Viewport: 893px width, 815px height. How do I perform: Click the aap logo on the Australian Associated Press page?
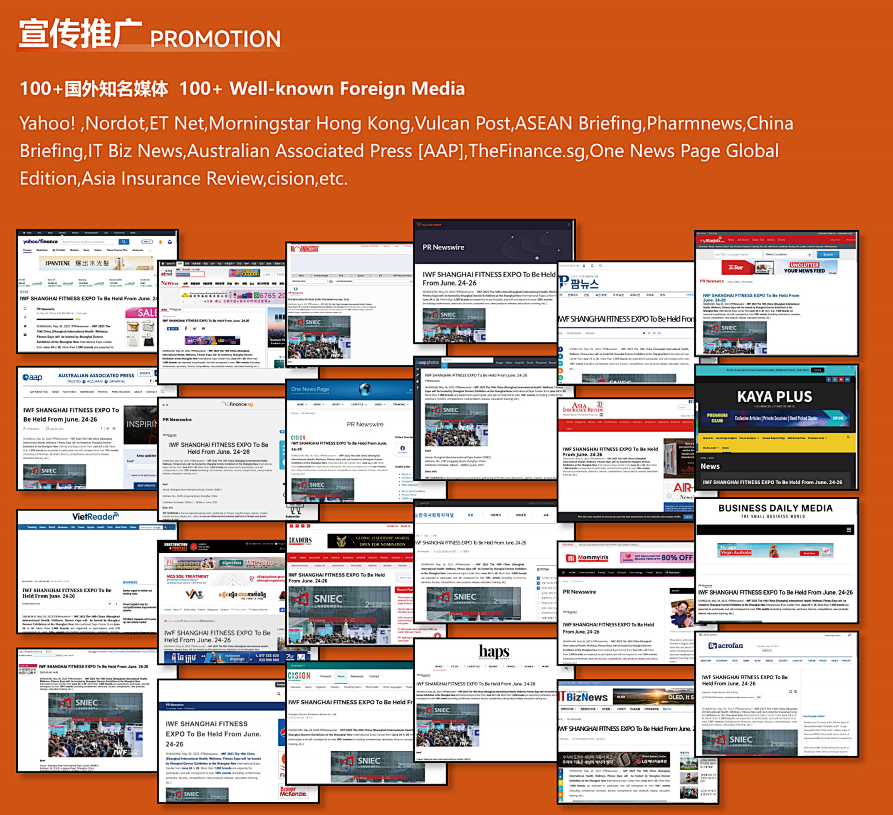[x=32, y=377]
